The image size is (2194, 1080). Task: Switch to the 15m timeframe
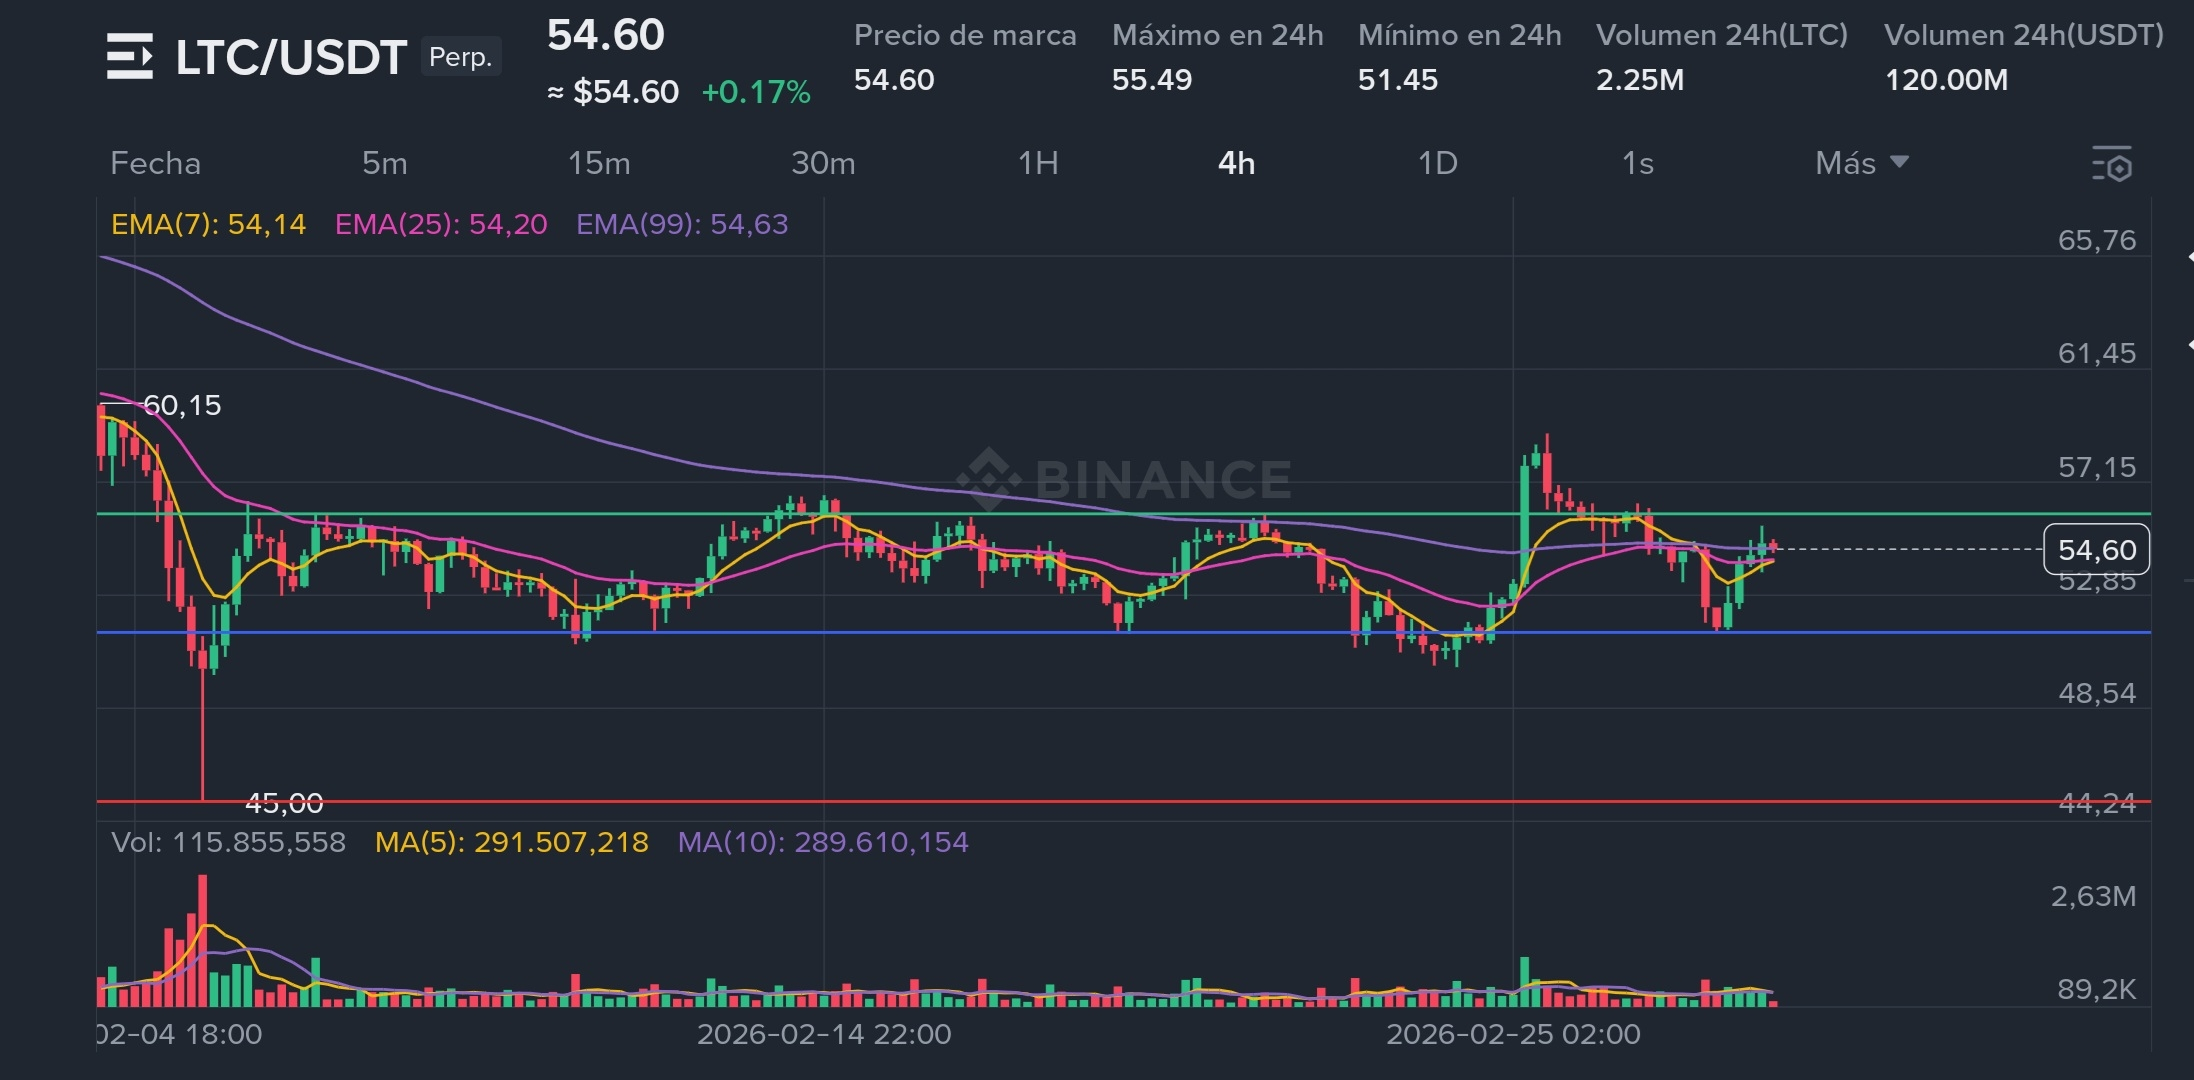tap(599, 163)
